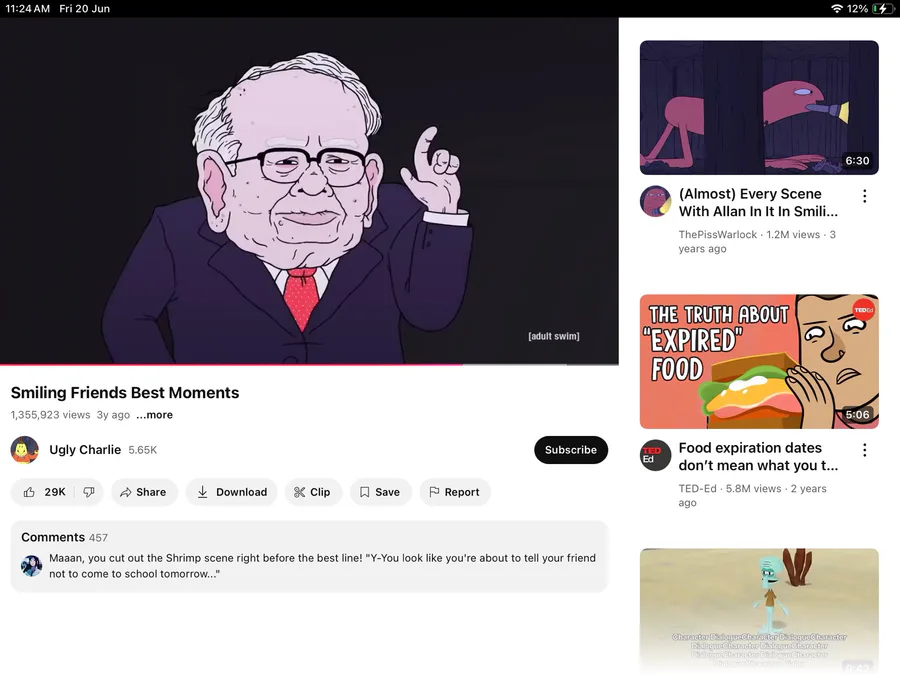Viewport: 900px width, 675px height.
Task: Expand the Comments section
Action: [x=309, y=556]
